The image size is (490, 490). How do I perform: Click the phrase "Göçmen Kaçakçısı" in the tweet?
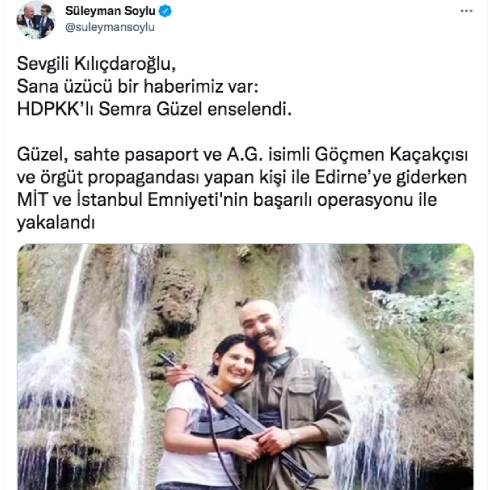pyautogui.click(x=391, y=155)
